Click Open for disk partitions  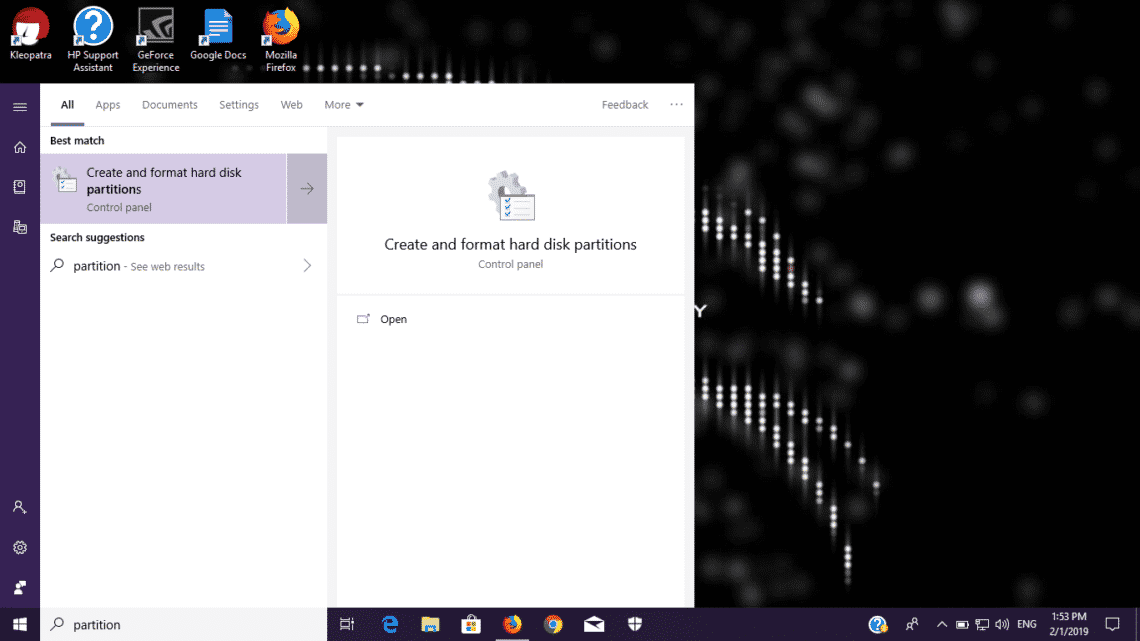393,319
